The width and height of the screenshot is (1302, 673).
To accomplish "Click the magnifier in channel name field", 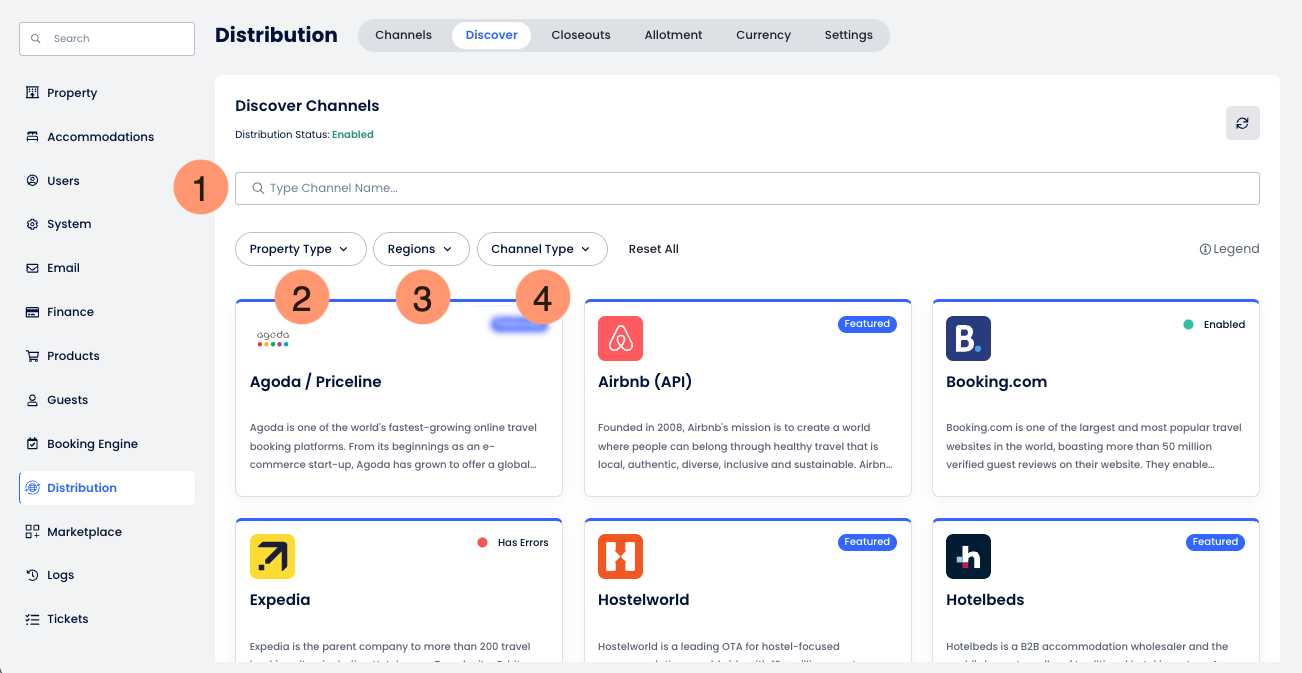I will [x=258, y=188].
